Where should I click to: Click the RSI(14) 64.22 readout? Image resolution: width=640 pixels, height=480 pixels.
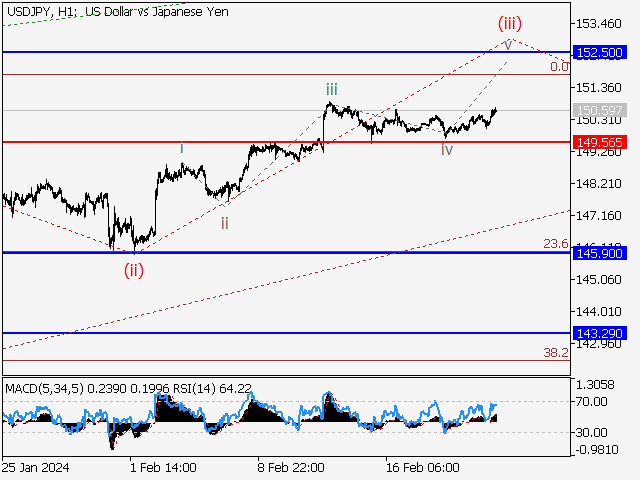click(212, 388)
